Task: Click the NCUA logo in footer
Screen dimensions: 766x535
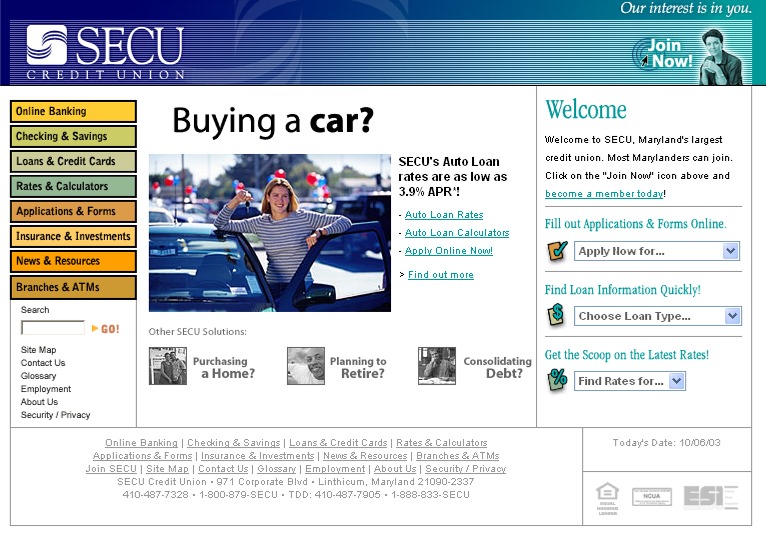Action: click(x=651, y=497)
